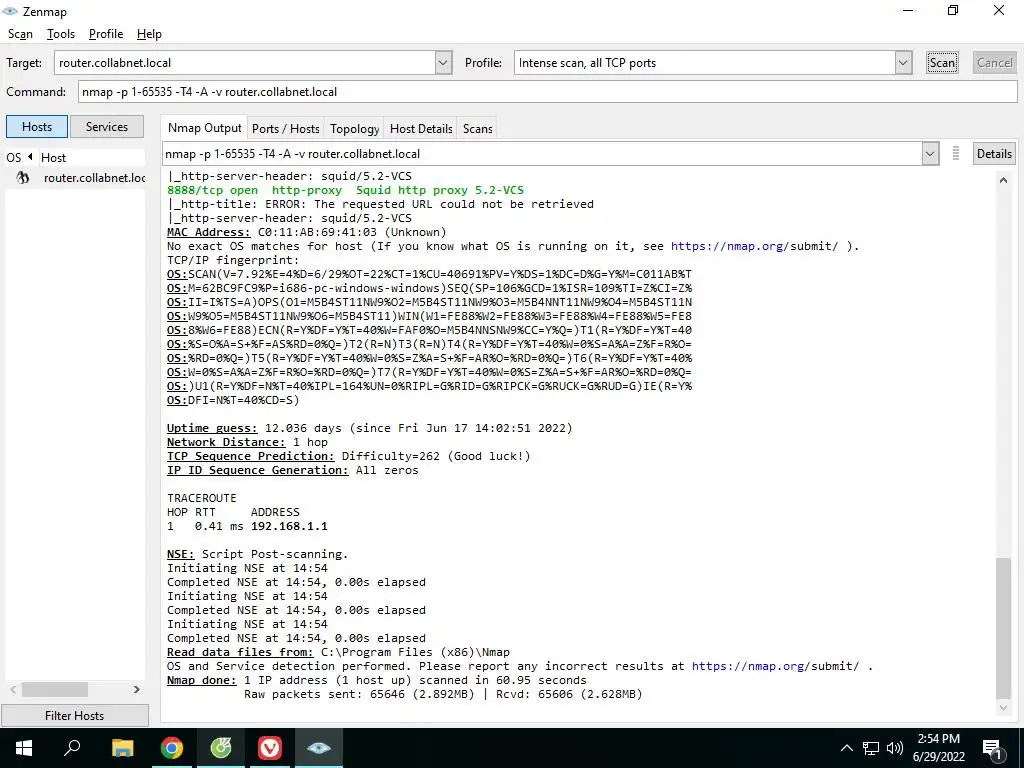
Task: Select the Hosts toggle button
Action: pos(37,127)
